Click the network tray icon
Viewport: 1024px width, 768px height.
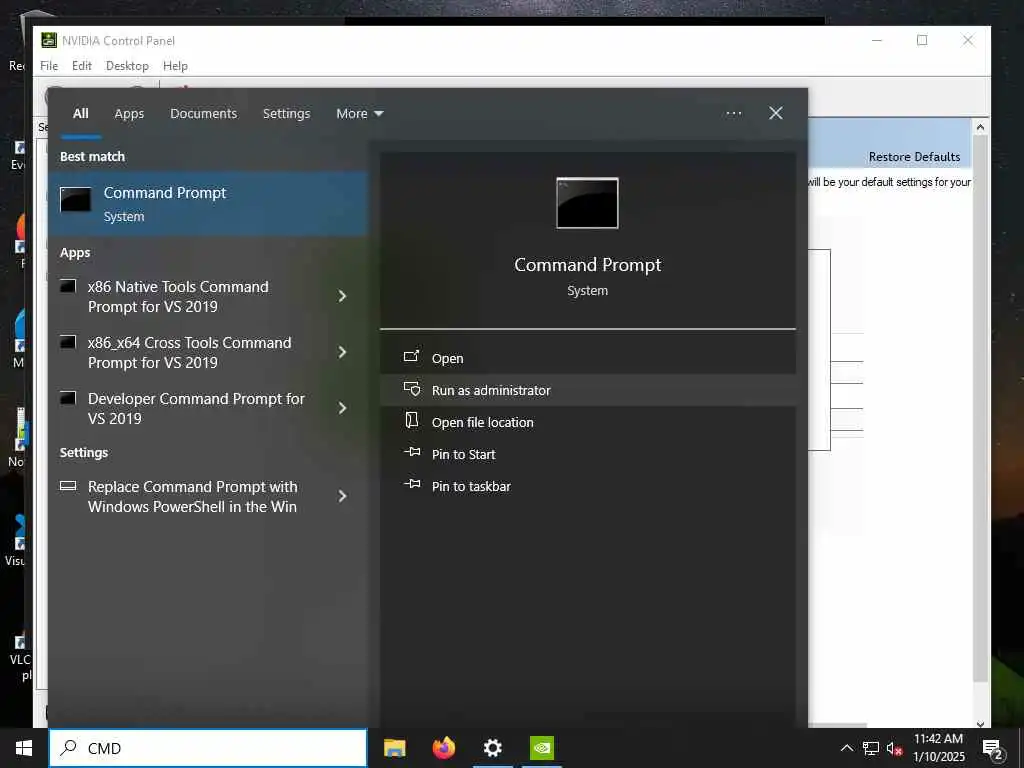point(871,748)
